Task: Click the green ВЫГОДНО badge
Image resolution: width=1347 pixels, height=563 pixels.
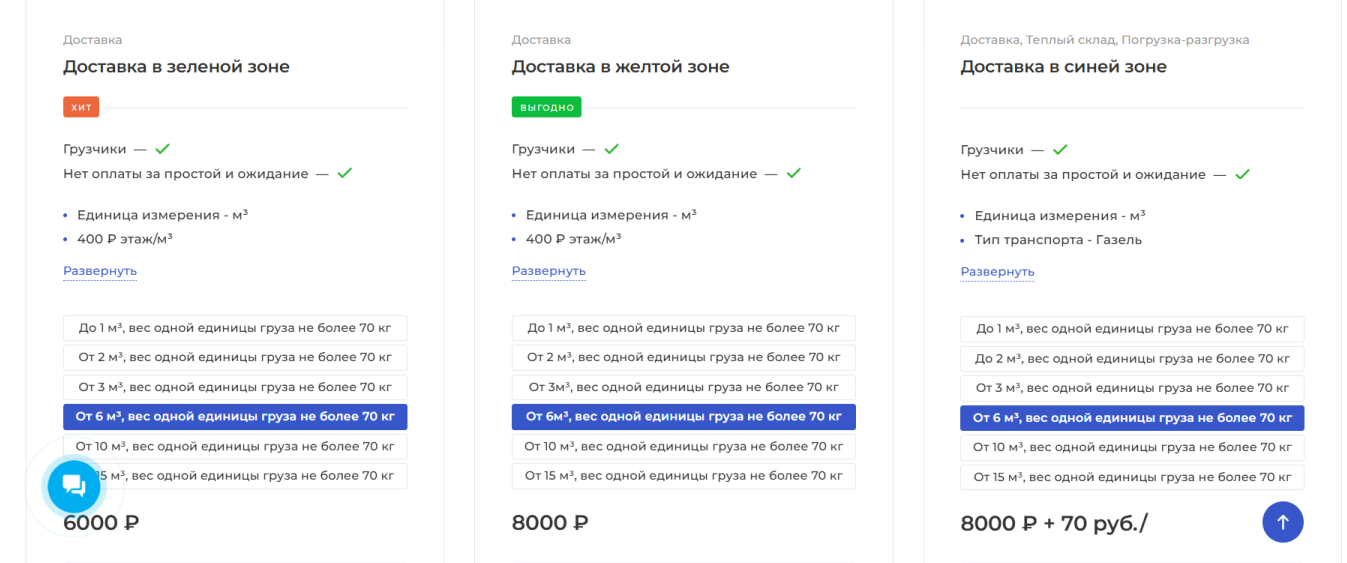Action: click(546, 107)
